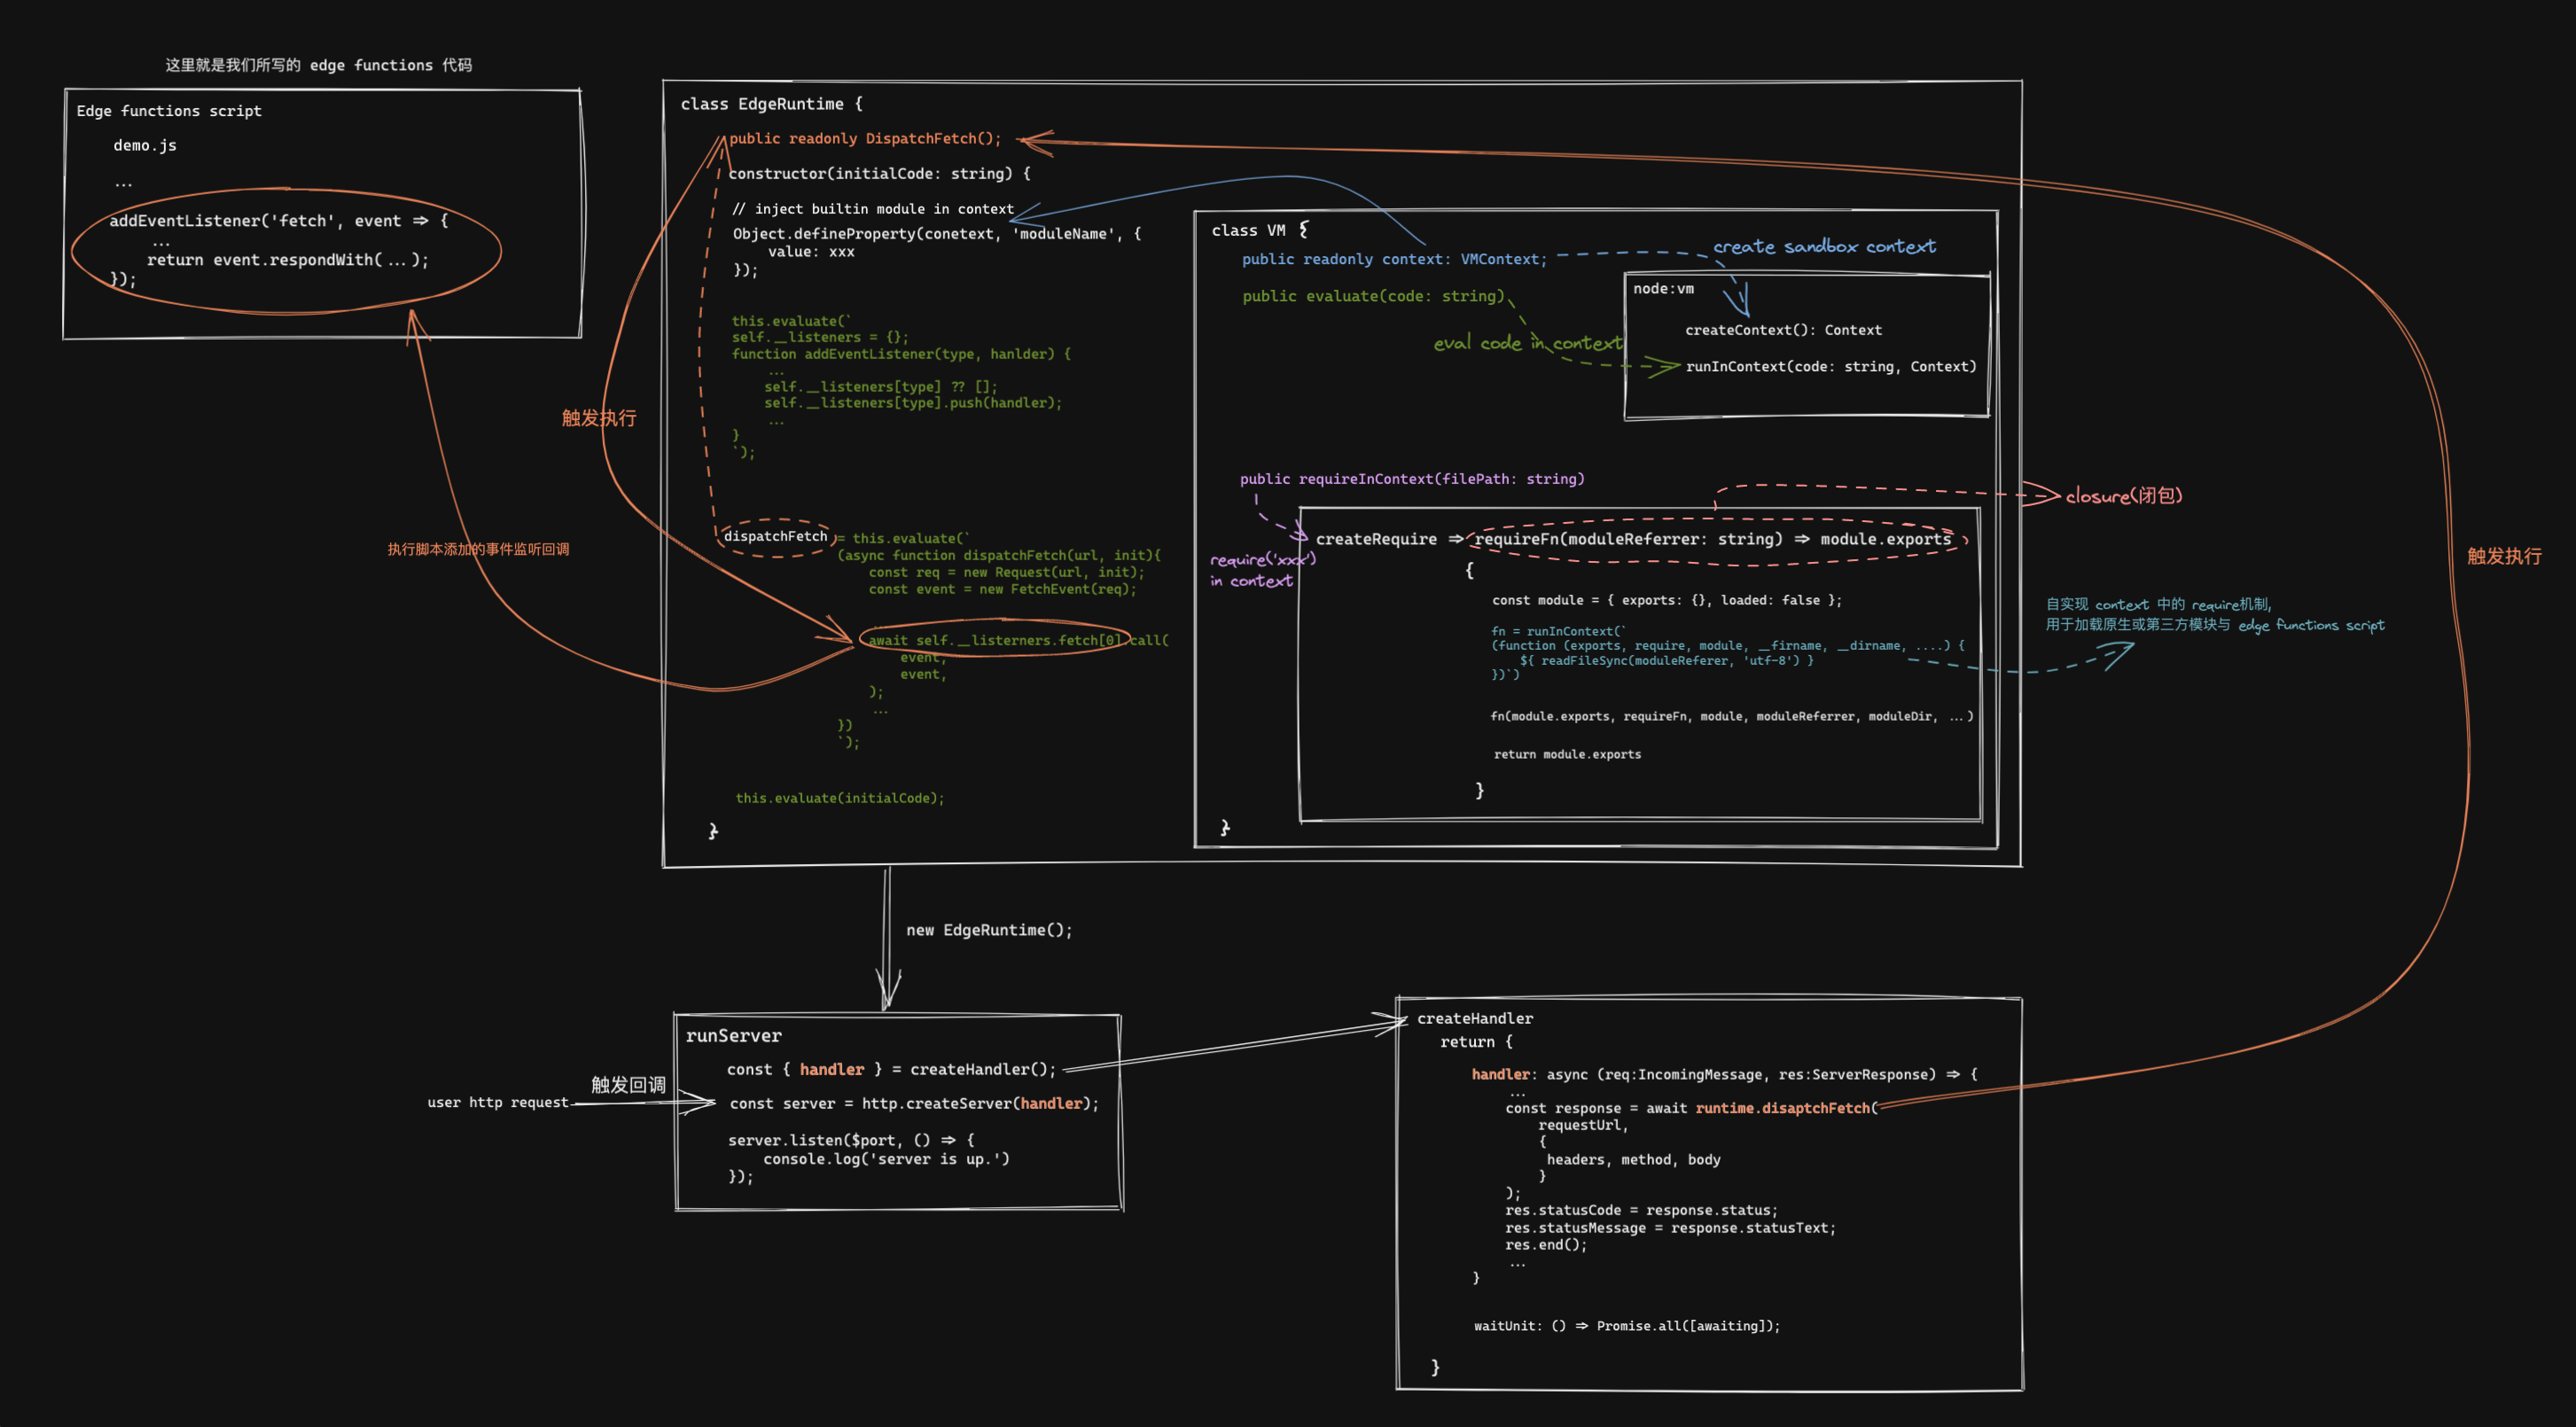Select handwritten 'eval code in context' note
This screenshot has width=2576, height=1427.
tap(1526, 343)
